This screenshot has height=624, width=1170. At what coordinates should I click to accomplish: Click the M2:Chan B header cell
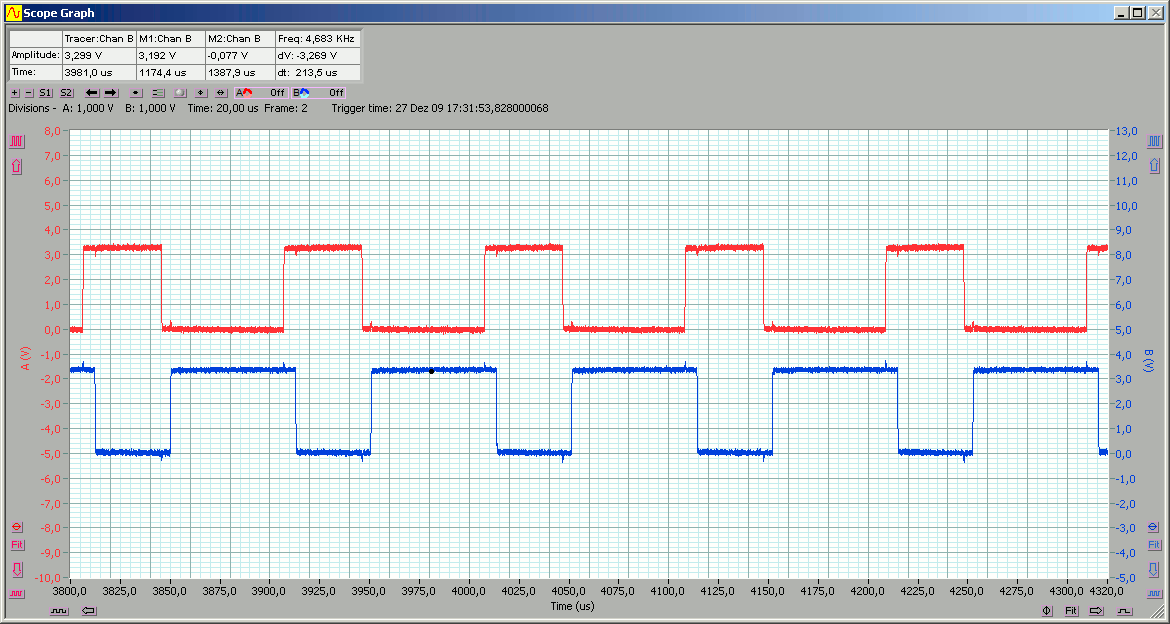tap(240, 38)
